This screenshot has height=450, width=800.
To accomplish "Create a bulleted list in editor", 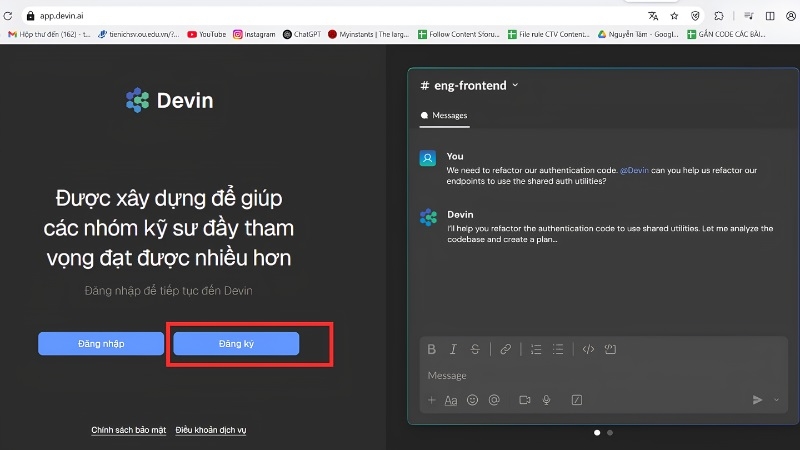I will [558, 349].
